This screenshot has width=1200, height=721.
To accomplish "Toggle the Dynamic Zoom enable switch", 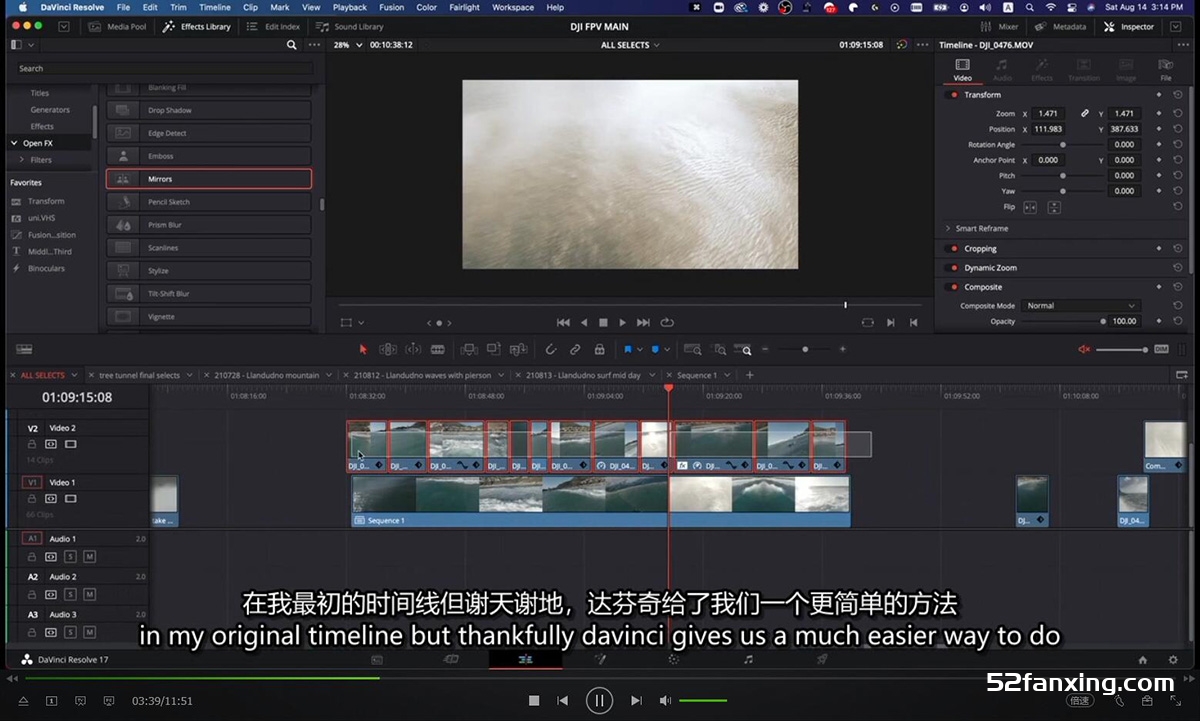I will (954, 268).
